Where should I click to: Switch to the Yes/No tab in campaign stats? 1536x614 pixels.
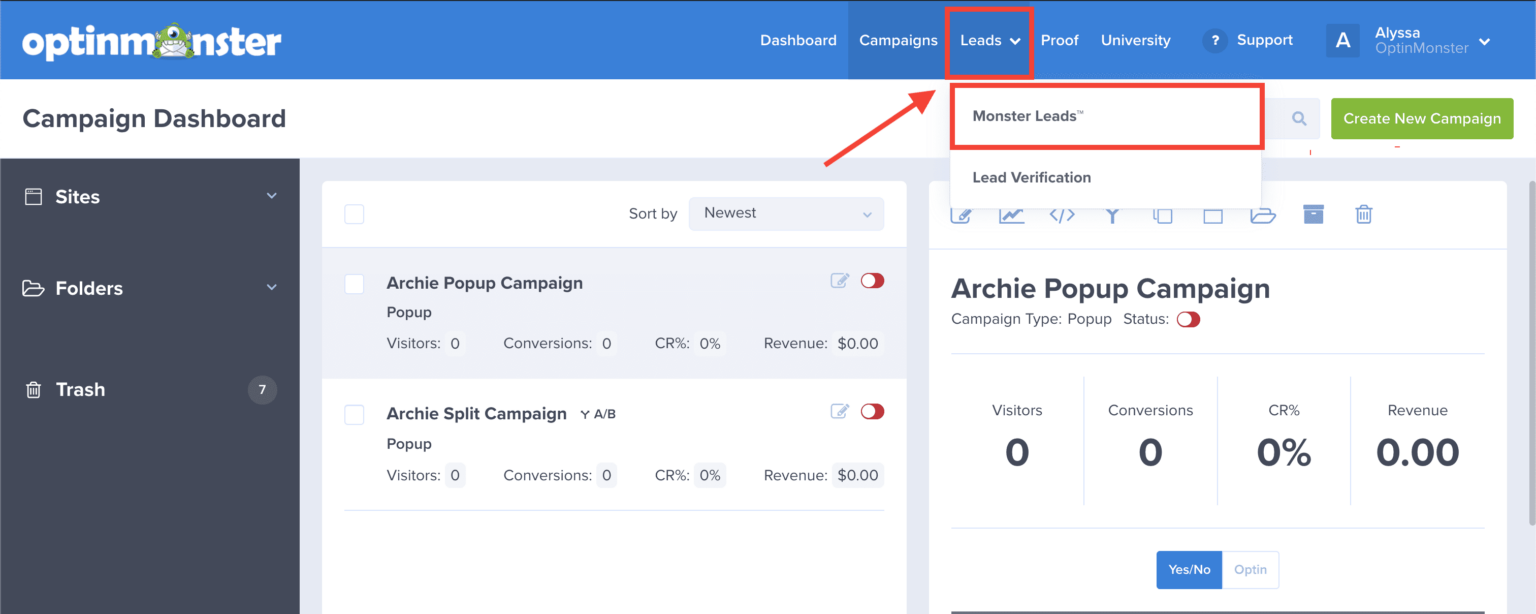pos(1188,569)
